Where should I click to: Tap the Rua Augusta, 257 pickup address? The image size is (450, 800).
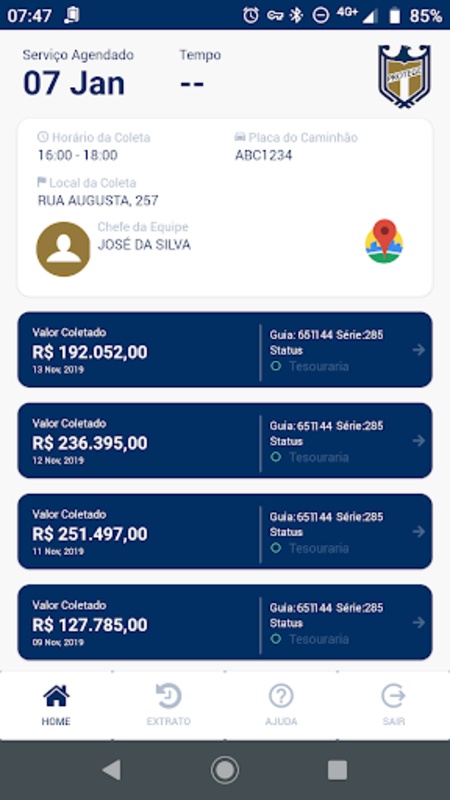click(x=98, y=201)
